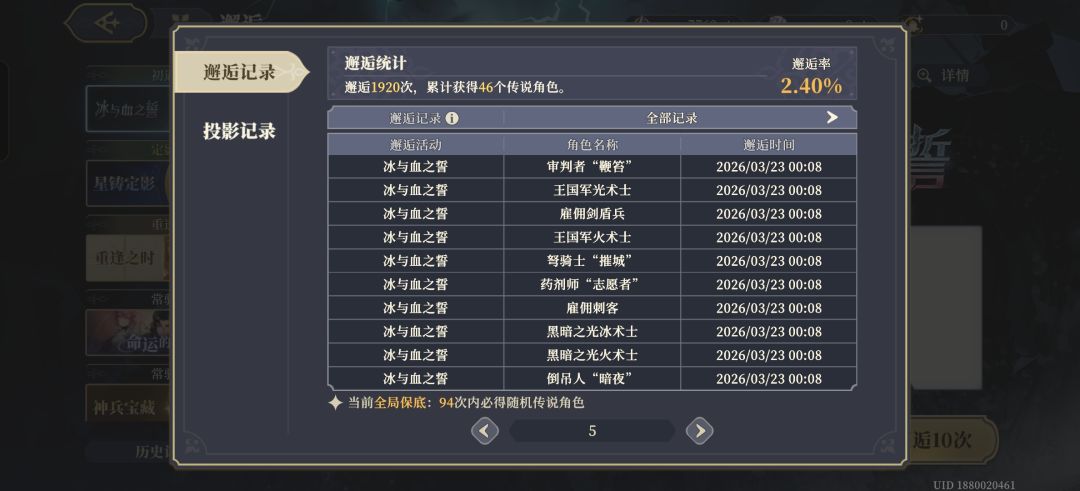This screenshot has height=491, width=1080.
Task: Select the 倒吊人“暗夜” record row
Action: coord(592,379)
